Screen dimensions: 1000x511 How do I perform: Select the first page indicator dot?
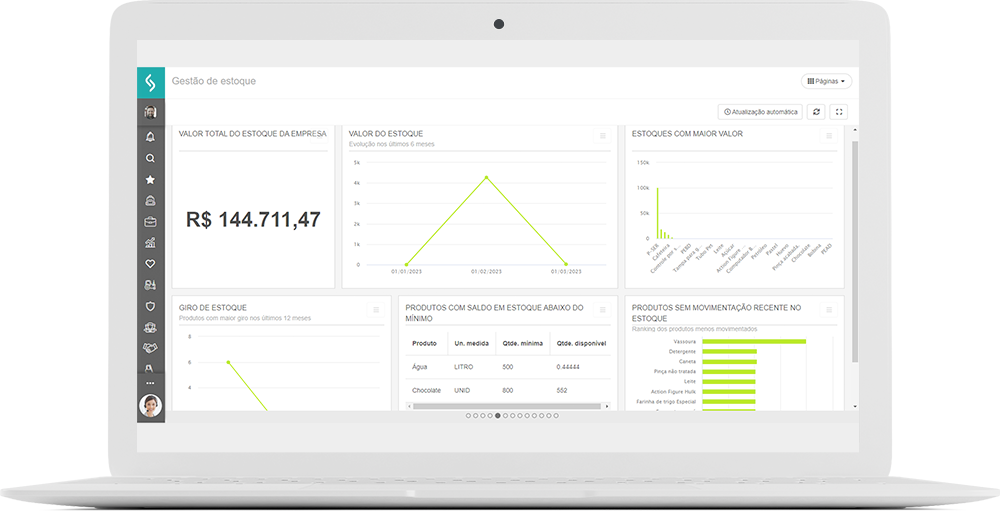click(468, 415)
